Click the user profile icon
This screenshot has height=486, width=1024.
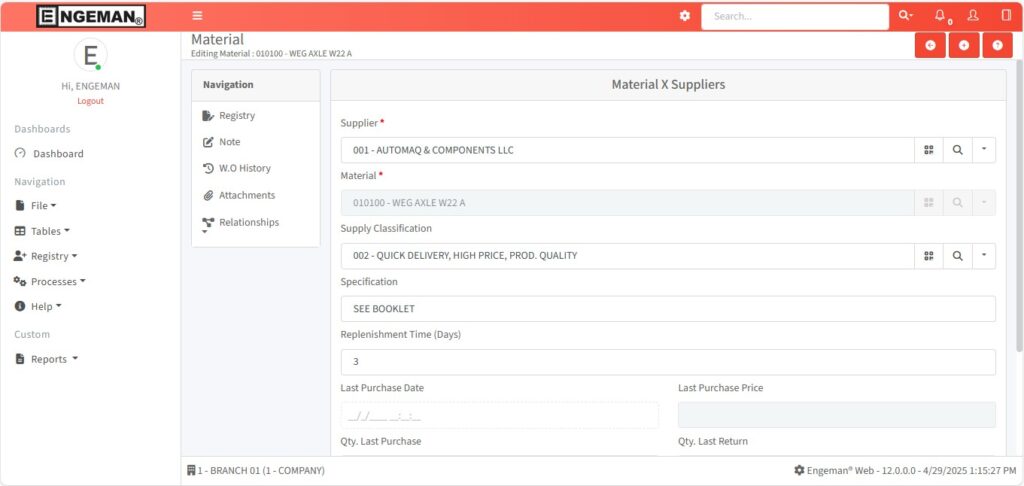coord(973,16)
